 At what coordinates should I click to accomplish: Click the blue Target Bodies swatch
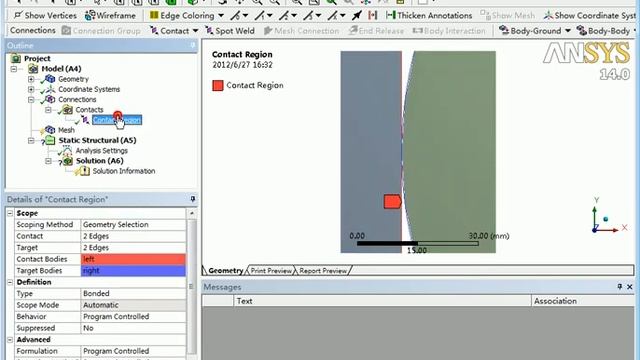(133, 271)
